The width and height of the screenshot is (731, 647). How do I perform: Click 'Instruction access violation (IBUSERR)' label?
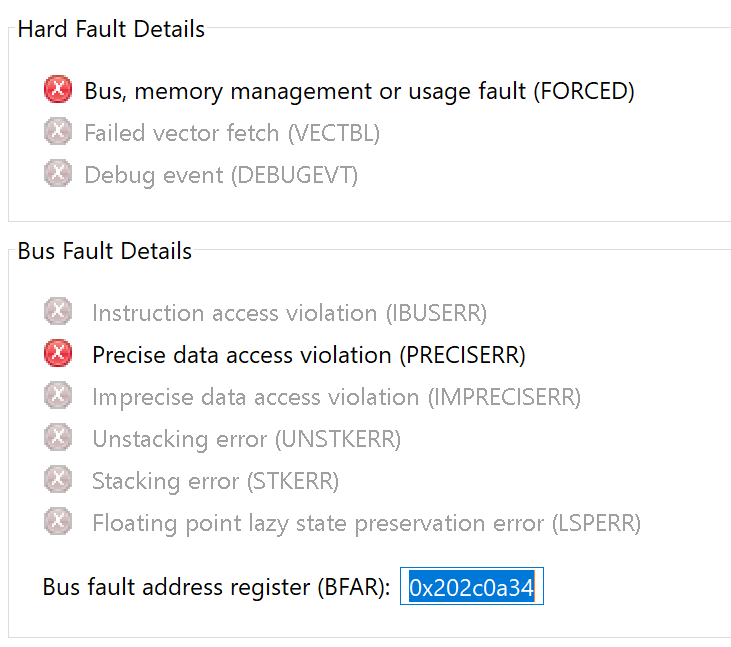(x=290, y=313)
